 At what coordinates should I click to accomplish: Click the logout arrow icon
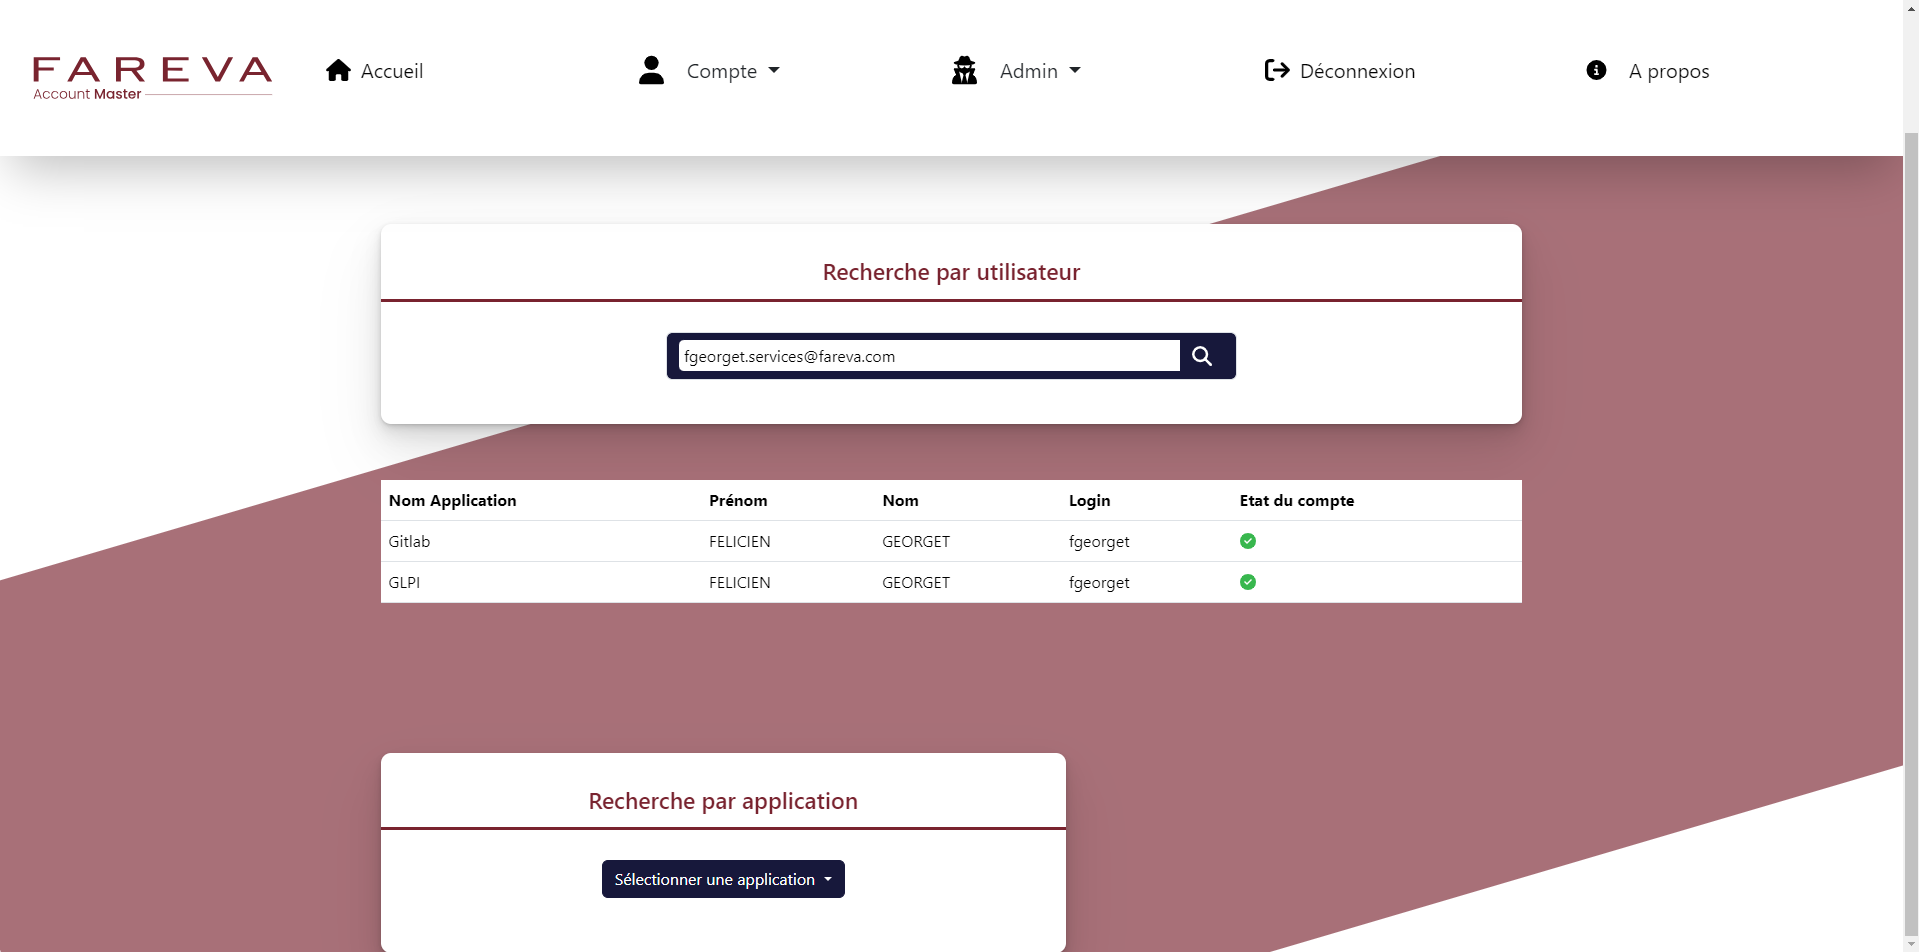click(1276, 70)
